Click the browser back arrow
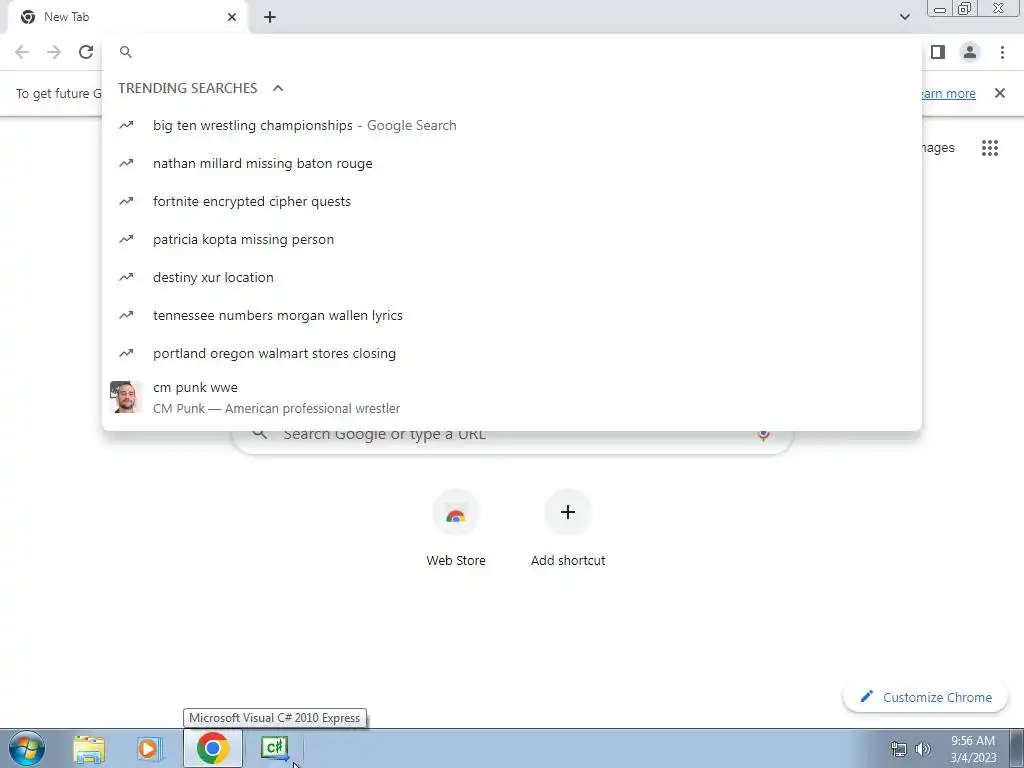This screenshot has height=768, width=1024. [22, 52]
